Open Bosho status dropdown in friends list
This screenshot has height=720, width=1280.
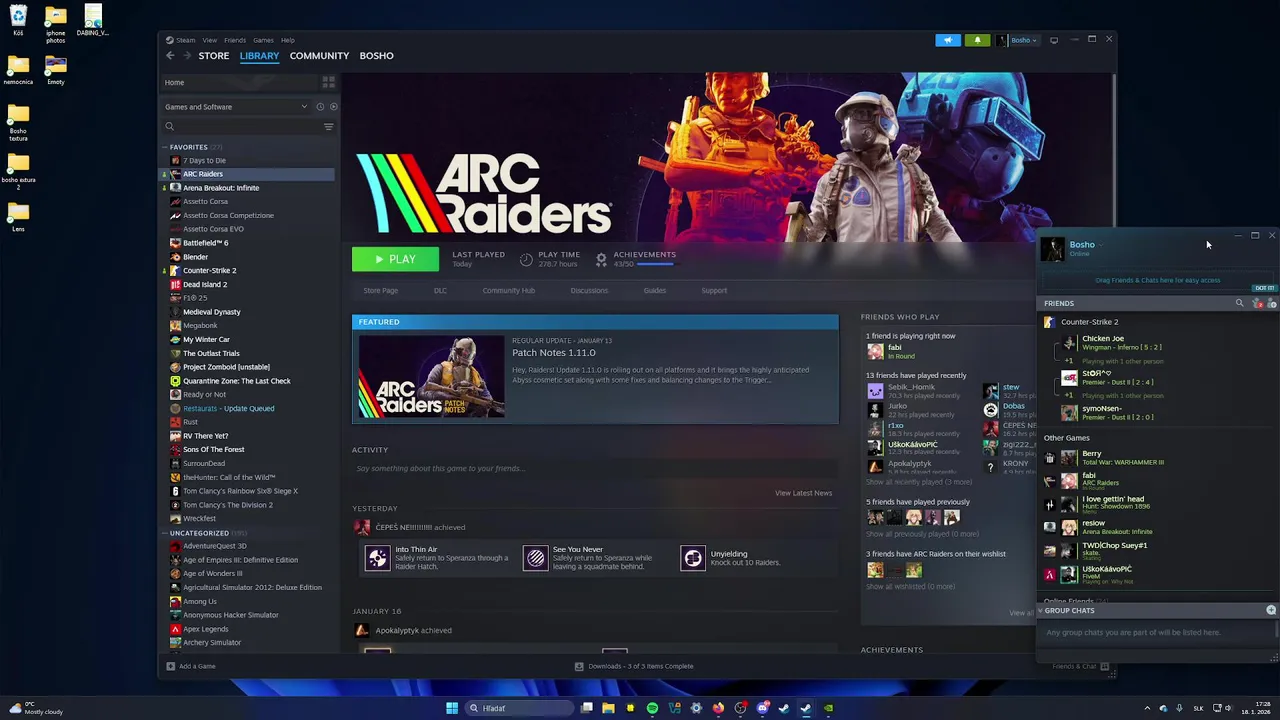[x=1099, y=244]
